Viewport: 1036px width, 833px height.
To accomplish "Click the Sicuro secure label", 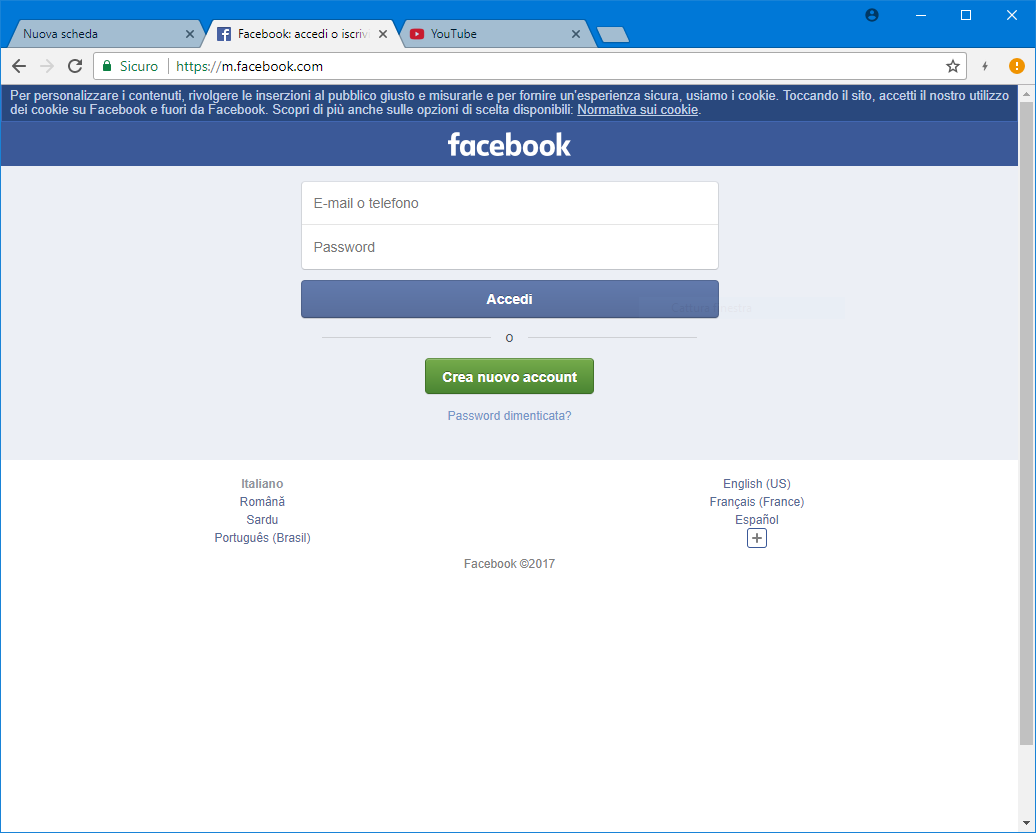I will tap(139, 66).
